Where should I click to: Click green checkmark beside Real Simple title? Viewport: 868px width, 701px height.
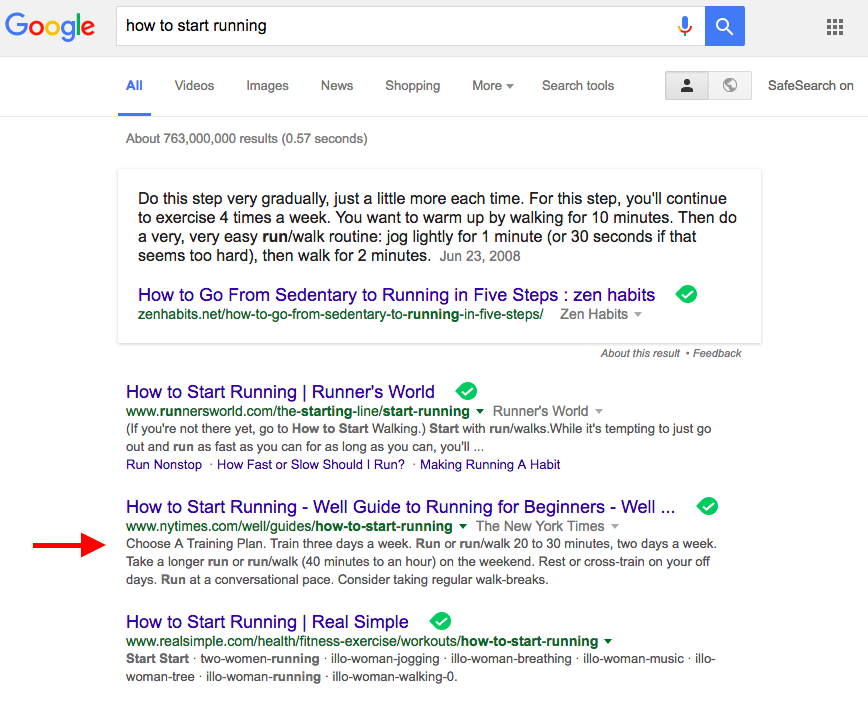point(441,621)
